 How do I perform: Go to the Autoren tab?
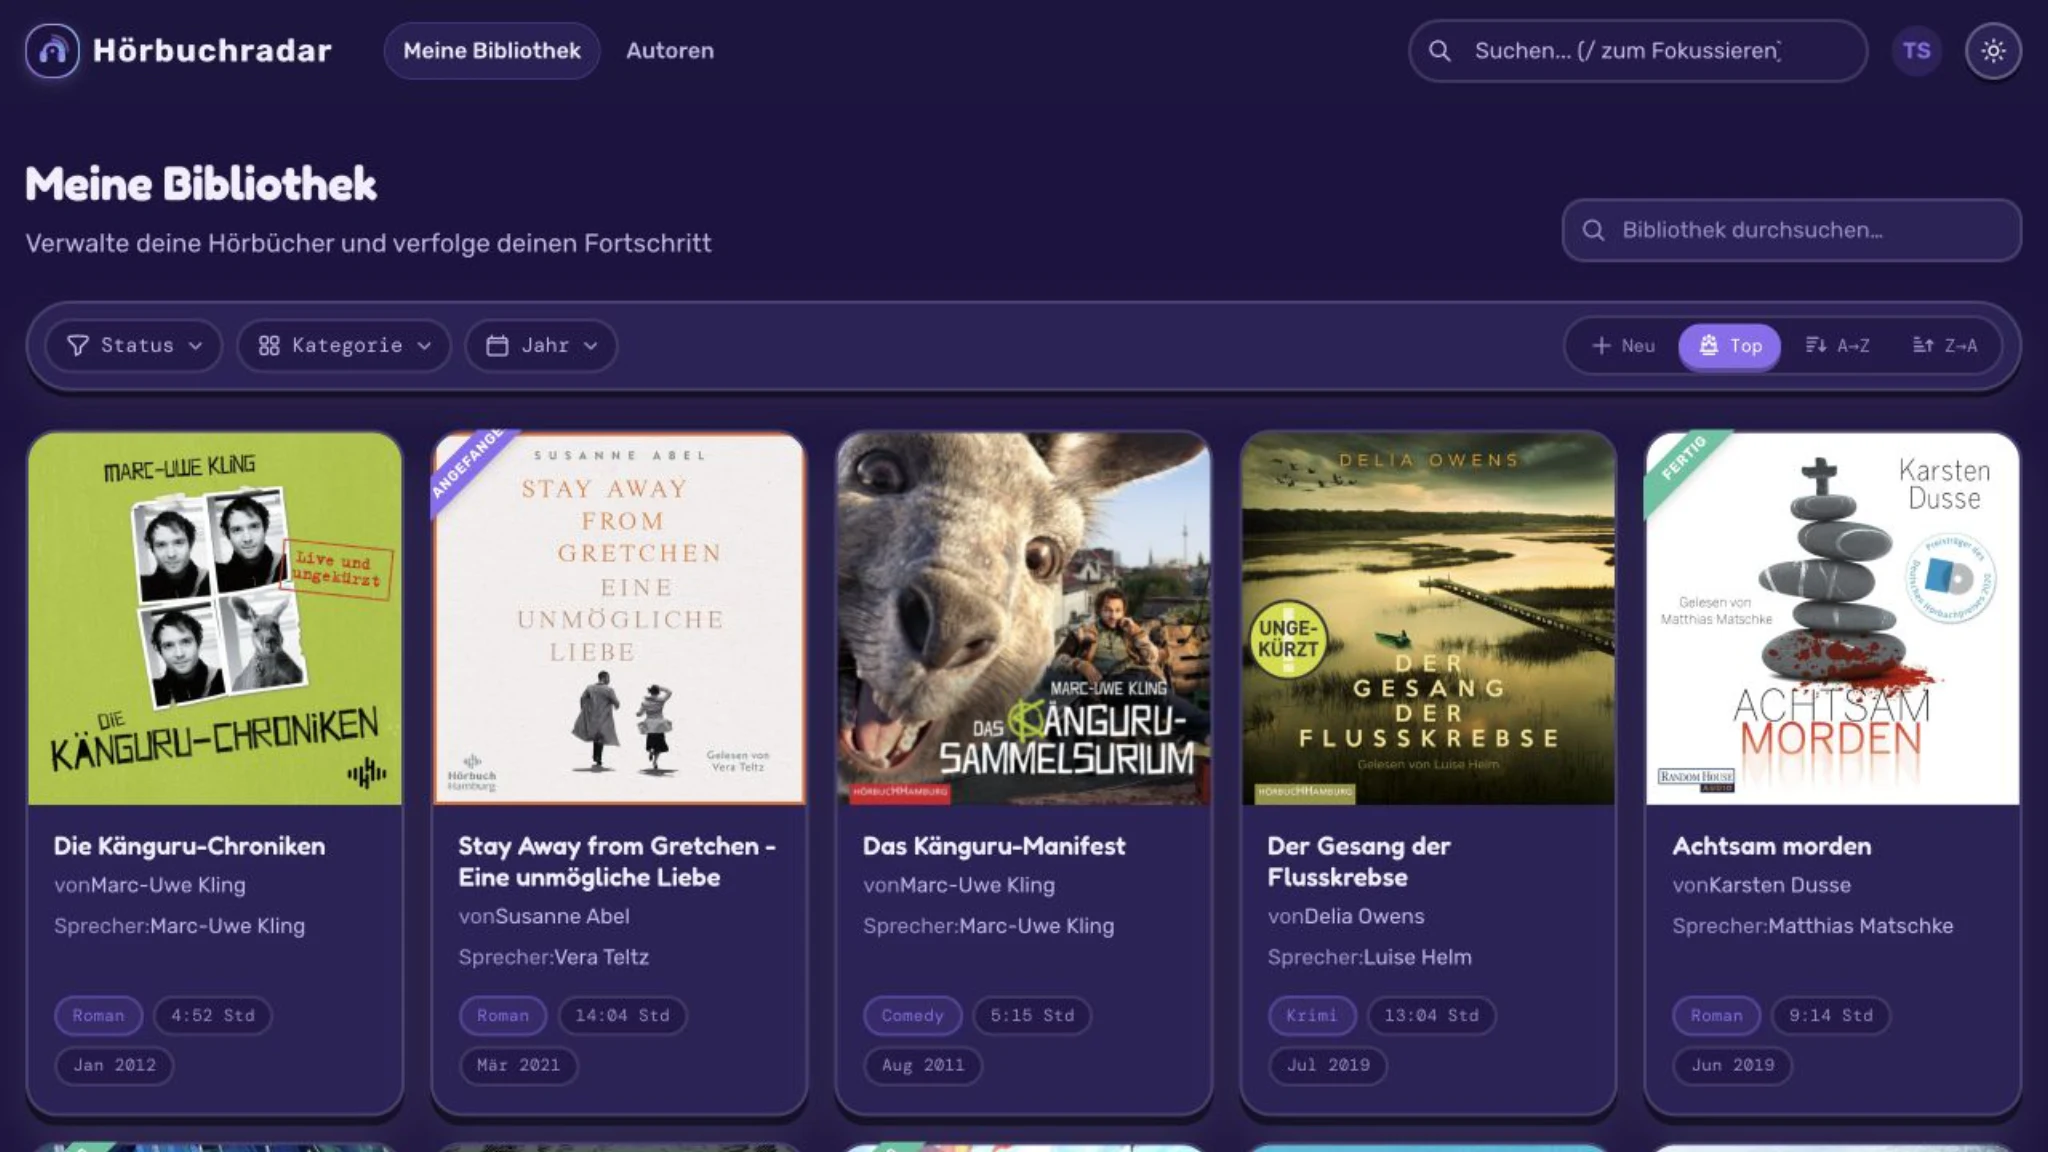[670, 51]
